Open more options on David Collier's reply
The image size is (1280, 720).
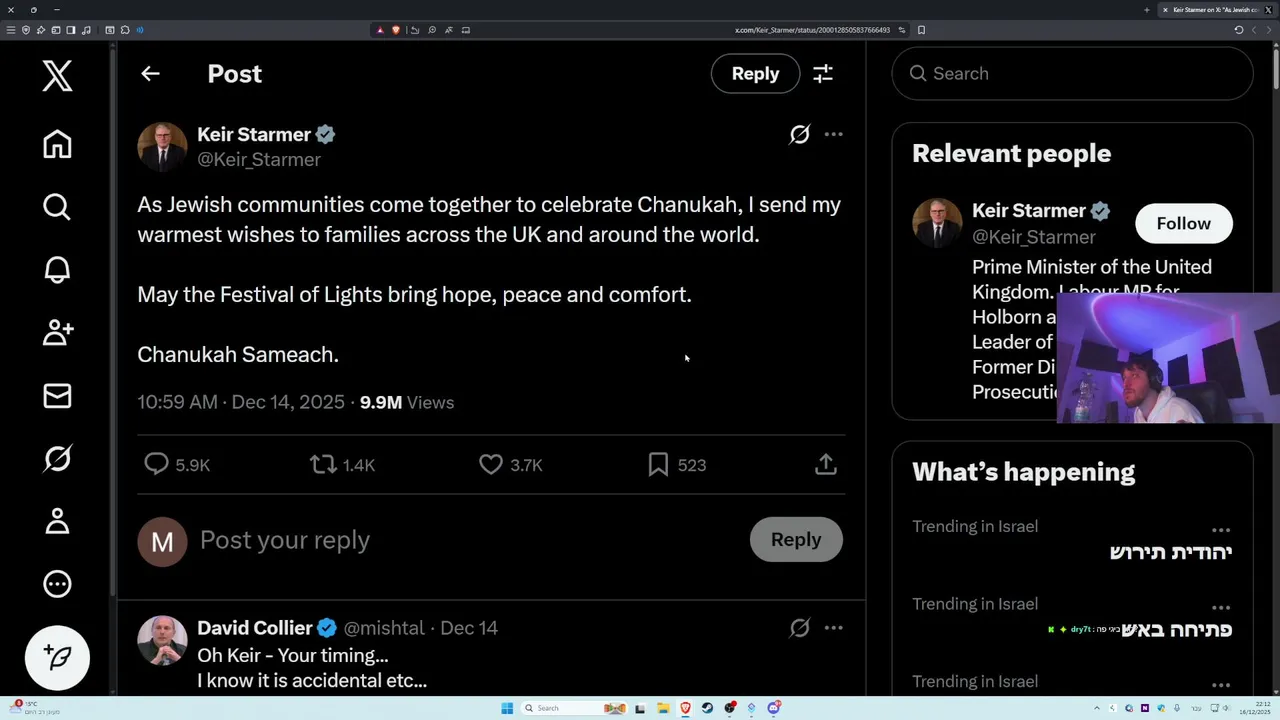click(833, 628)
